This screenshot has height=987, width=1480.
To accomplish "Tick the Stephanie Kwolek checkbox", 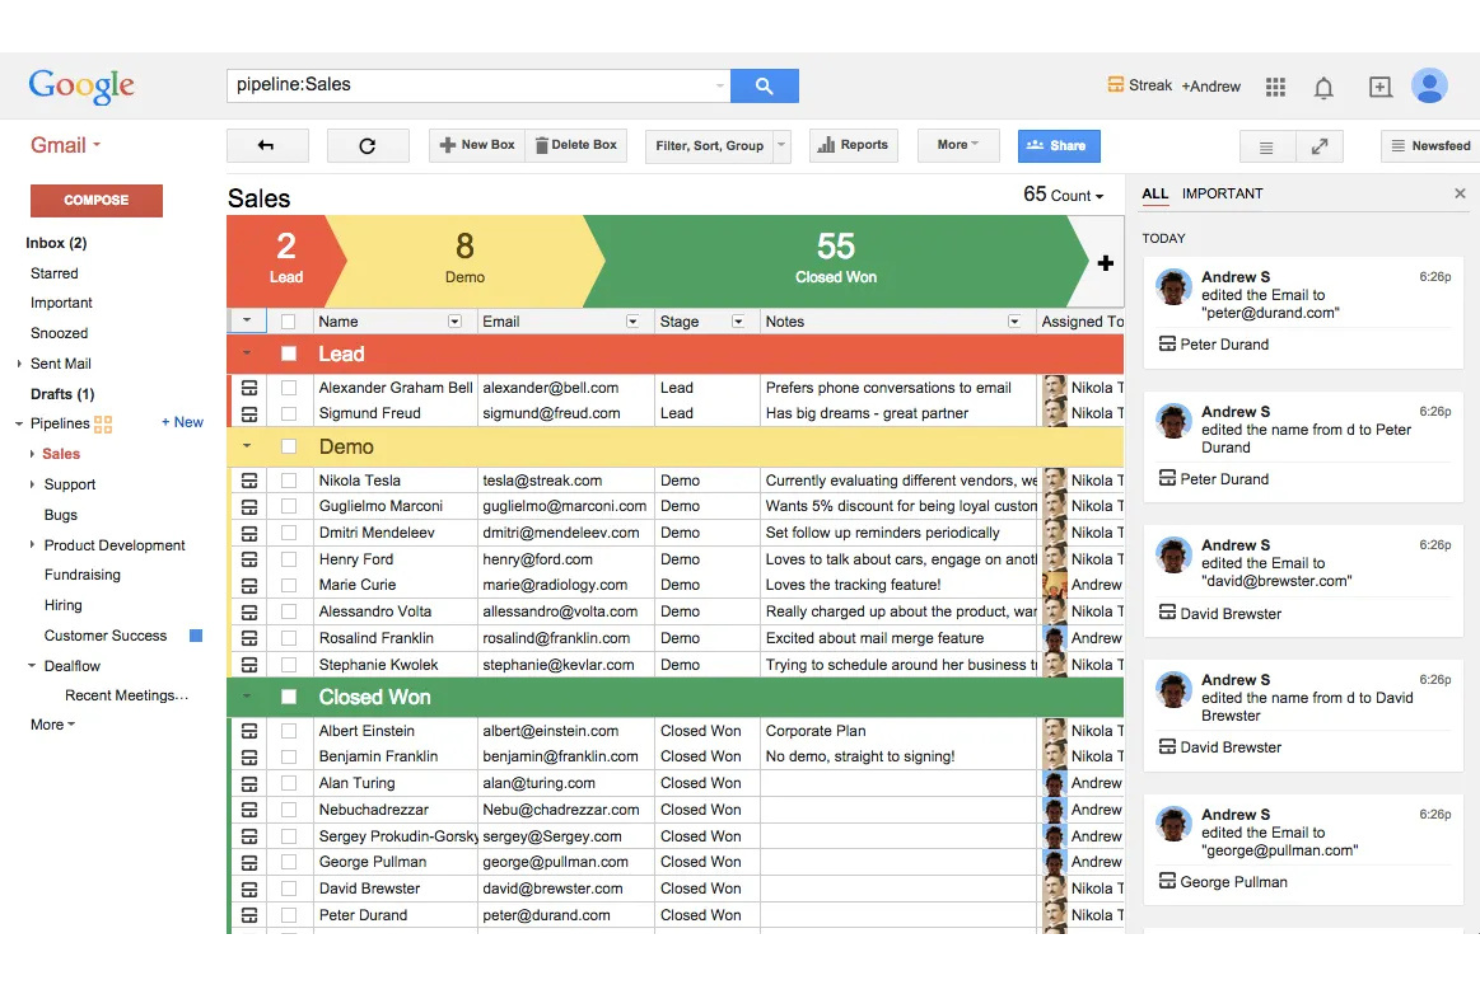I will click(x=289, y=665).
